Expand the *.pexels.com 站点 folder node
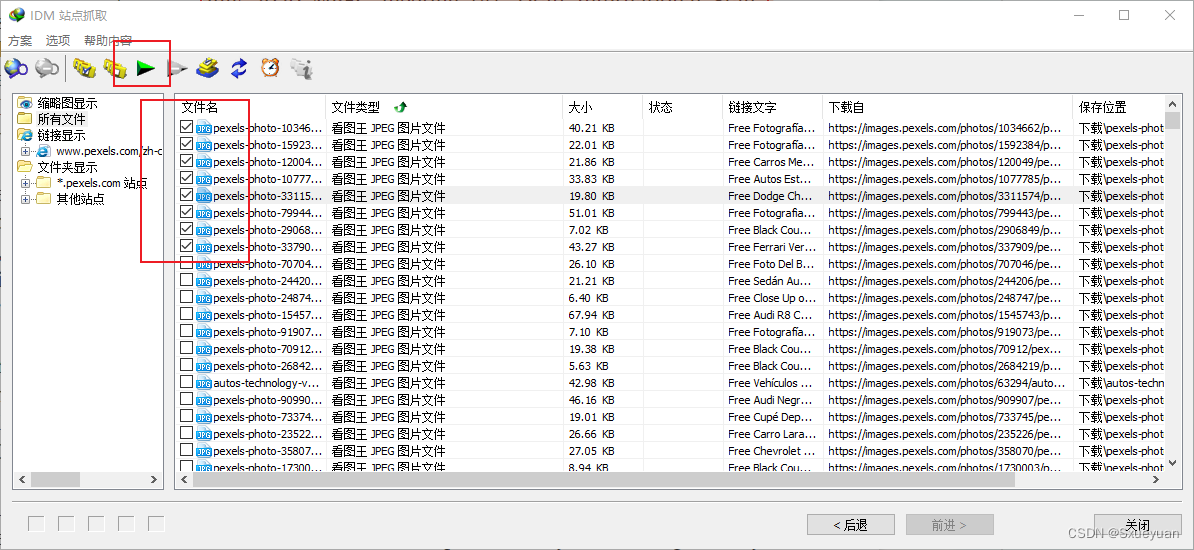The height and width of the screenshot is (550, 1194). [x=26, y=183]
